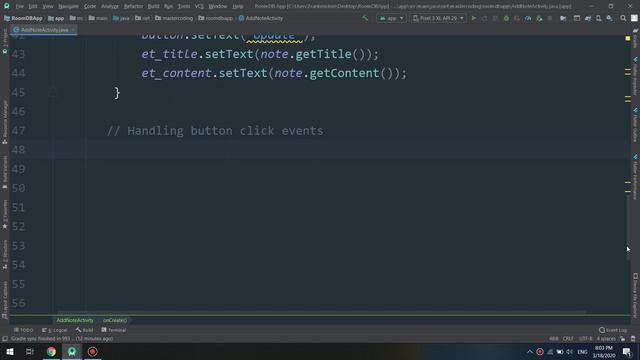Click Android Studio icon in taskbar
This screenshot has height=360, width=640.
point(72,351)
